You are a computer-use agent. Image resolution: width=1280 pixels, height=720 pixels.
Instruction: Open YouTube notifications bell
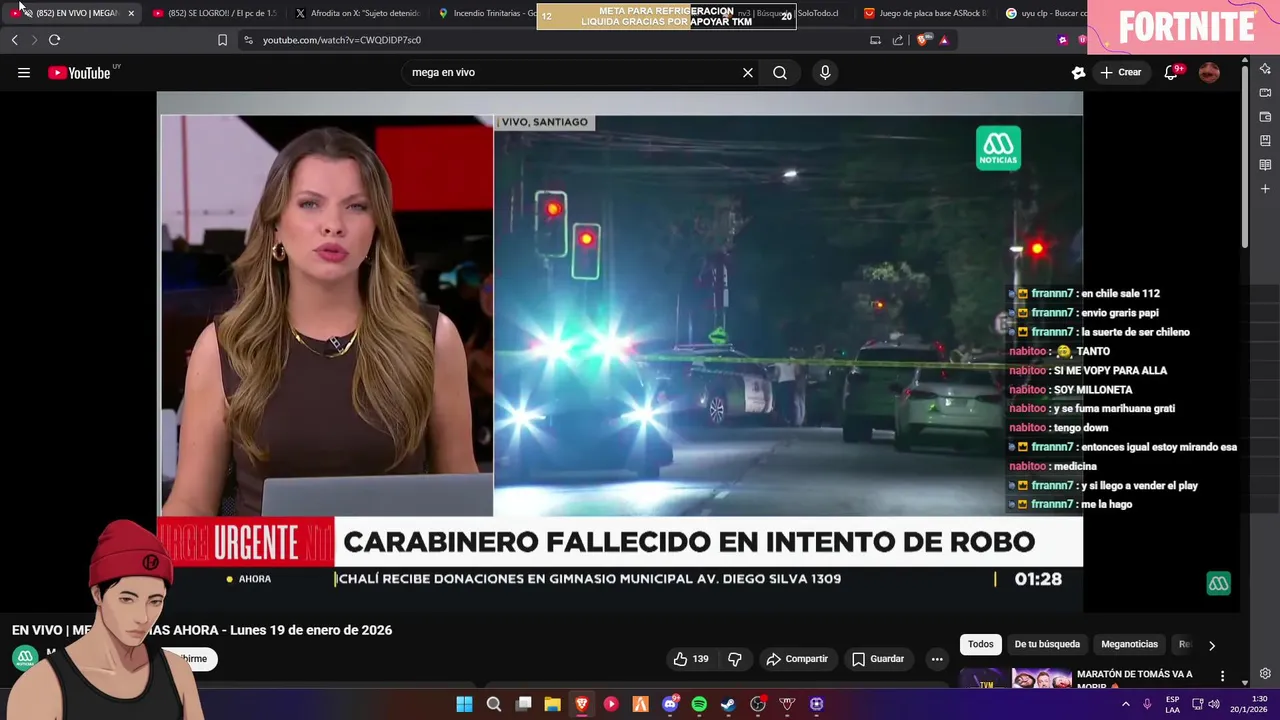tap(1171, 72)
